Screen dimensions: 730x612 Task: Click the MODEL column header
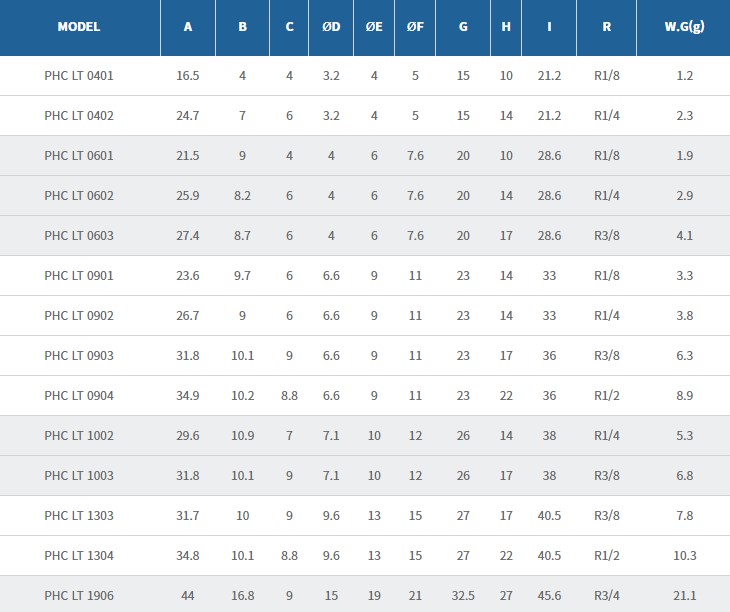click(79, 27)
